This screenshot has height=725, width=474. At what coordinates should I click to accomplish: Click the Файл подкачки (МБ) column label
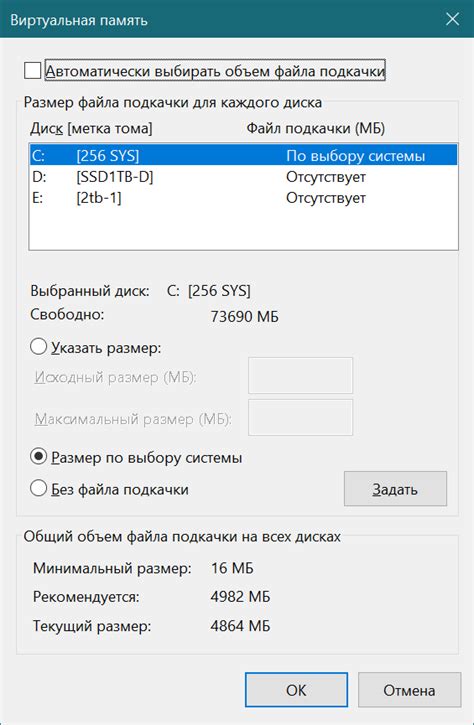pos(315,128)
